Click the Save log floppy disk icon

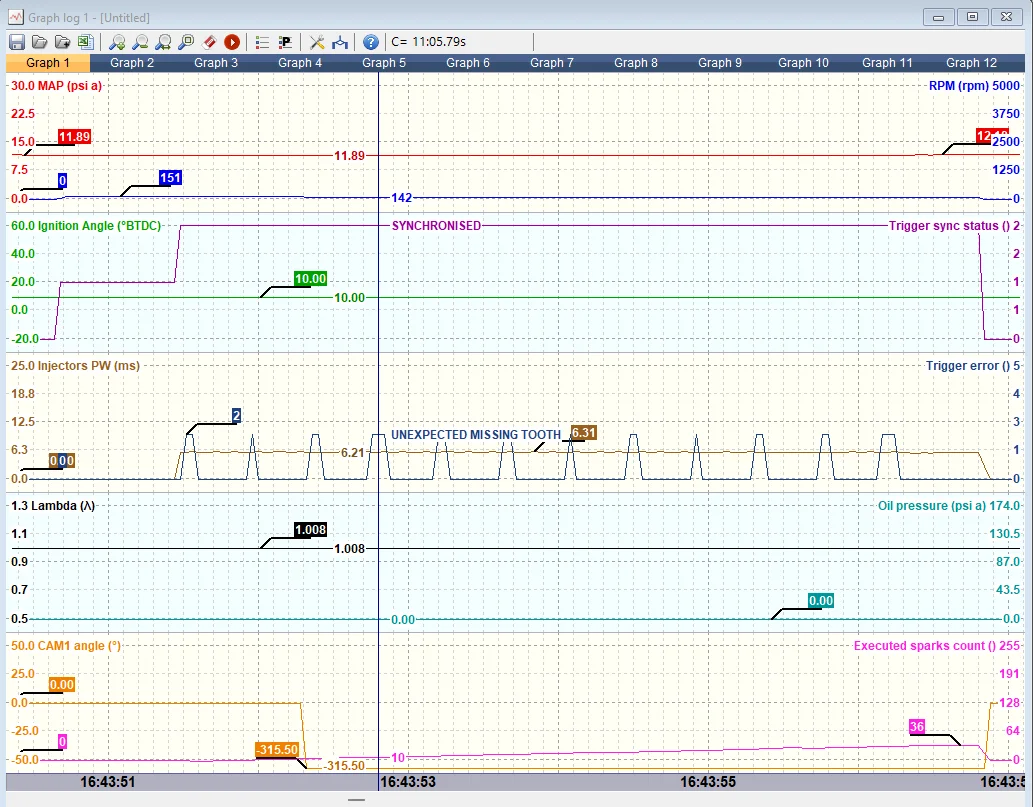16,42
